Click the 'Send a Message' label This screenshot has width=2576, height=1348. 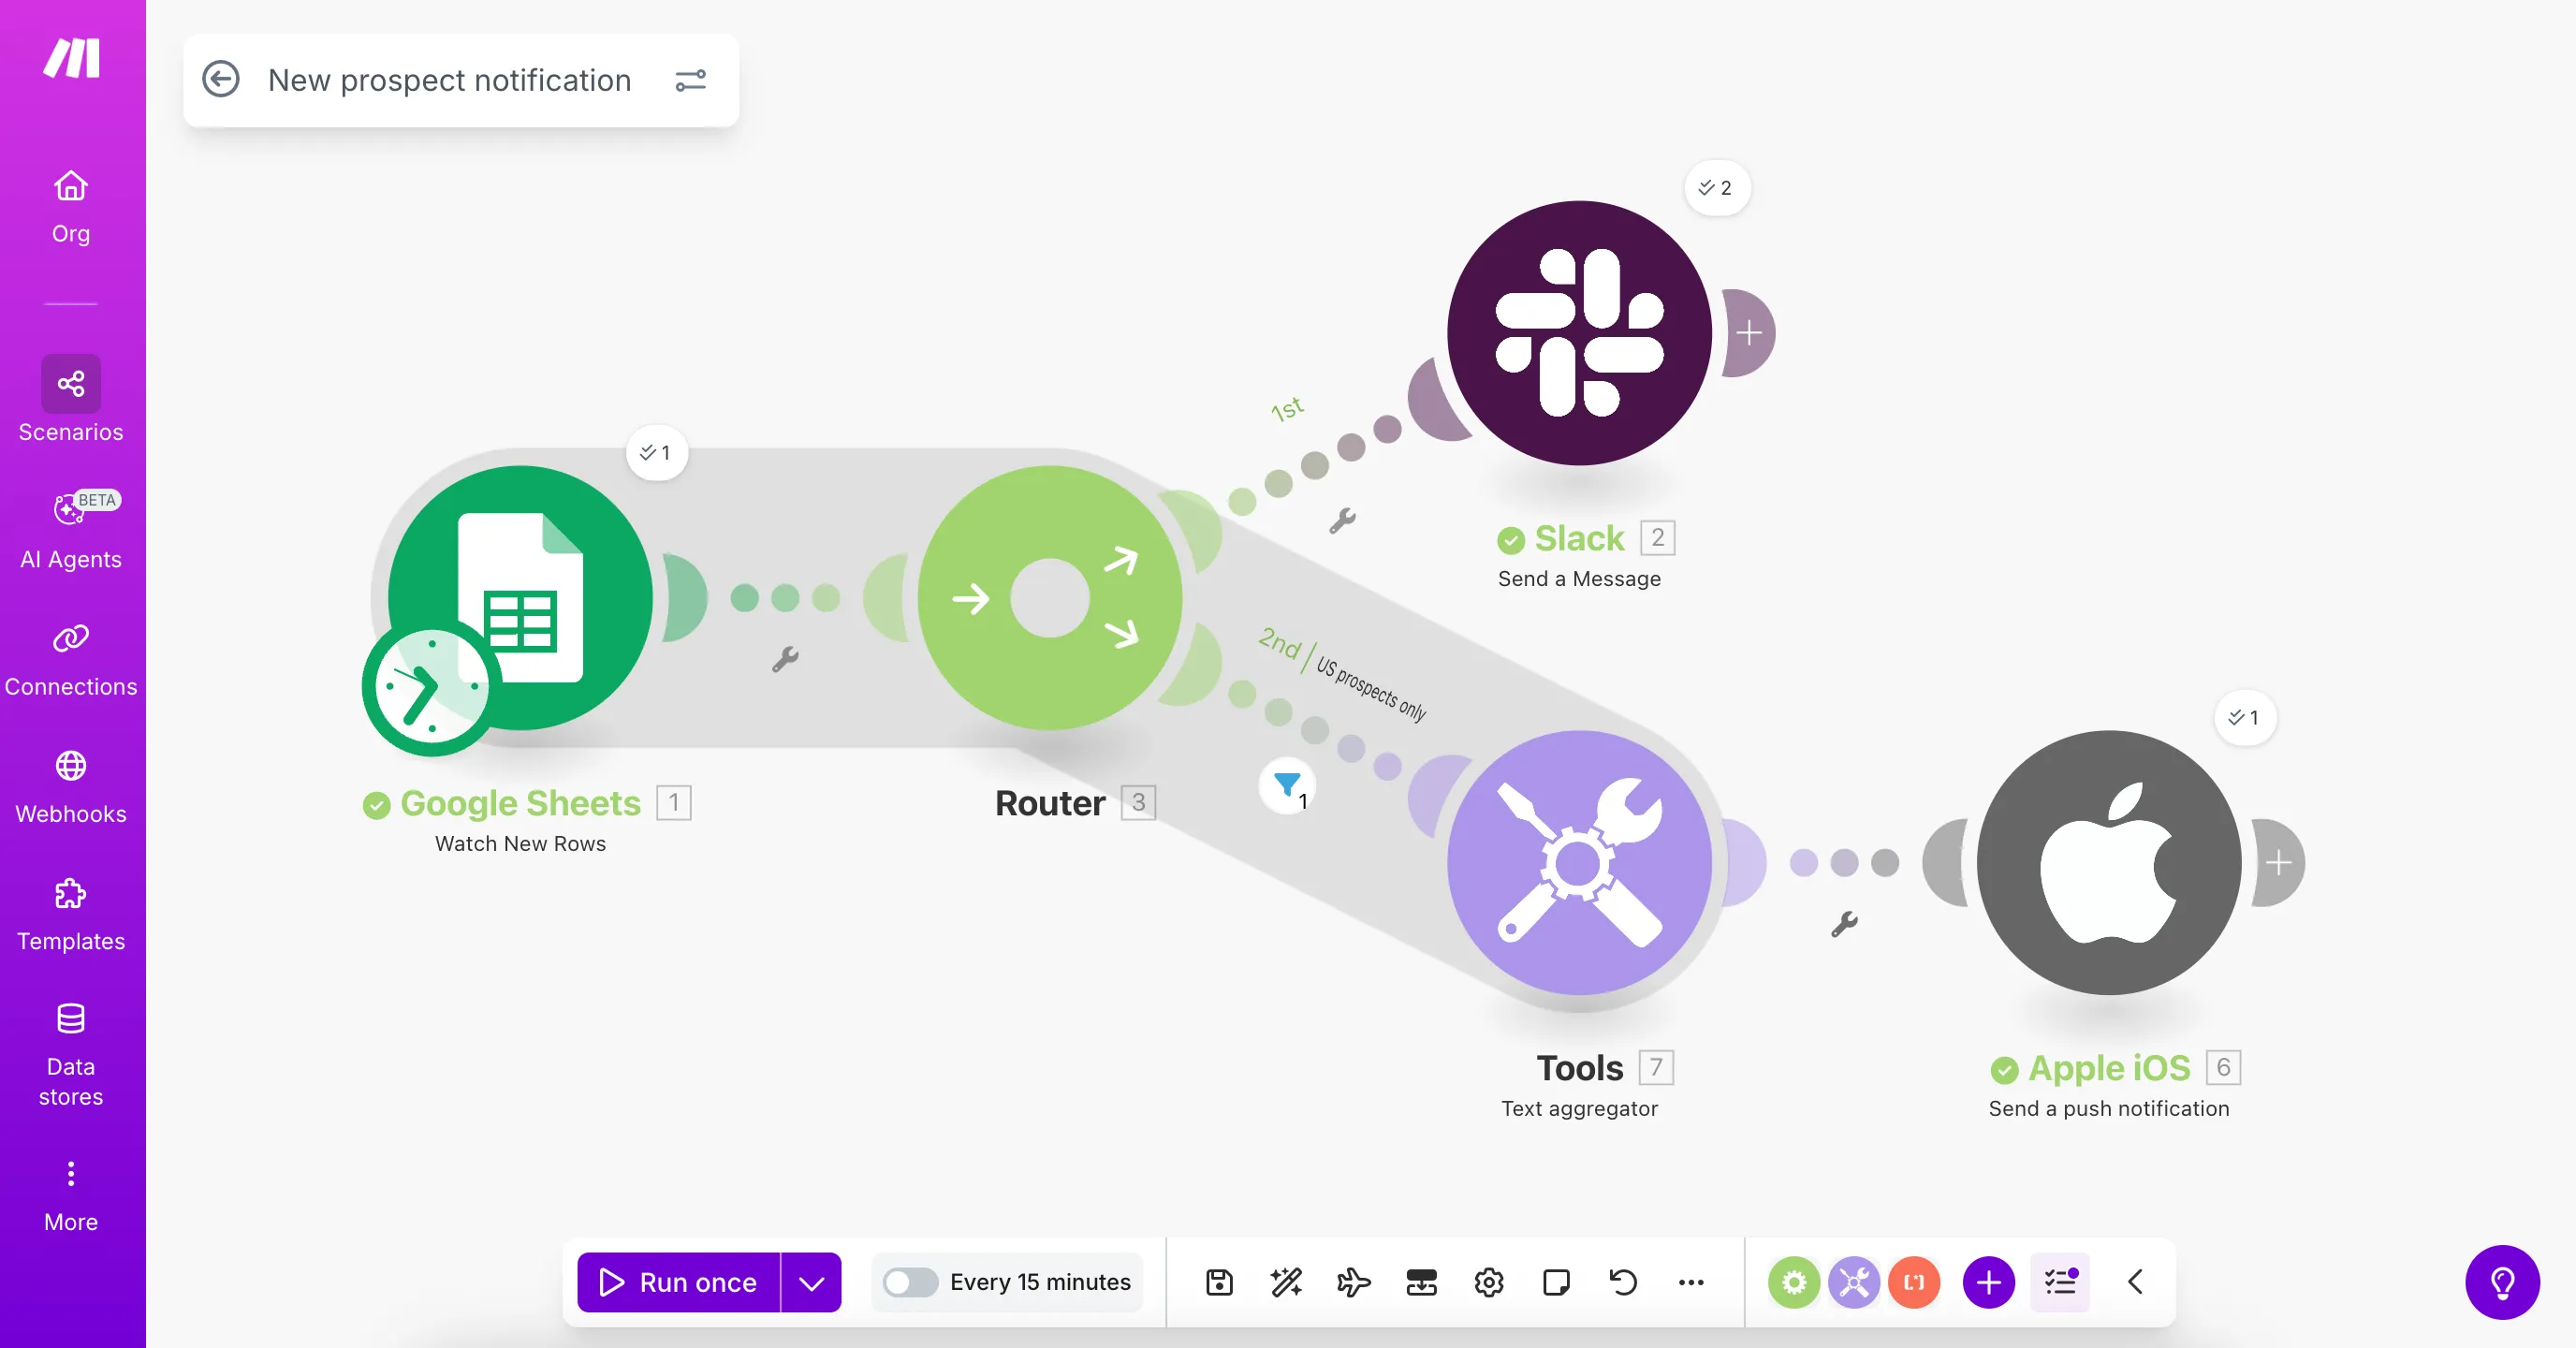click(1579, 578)
